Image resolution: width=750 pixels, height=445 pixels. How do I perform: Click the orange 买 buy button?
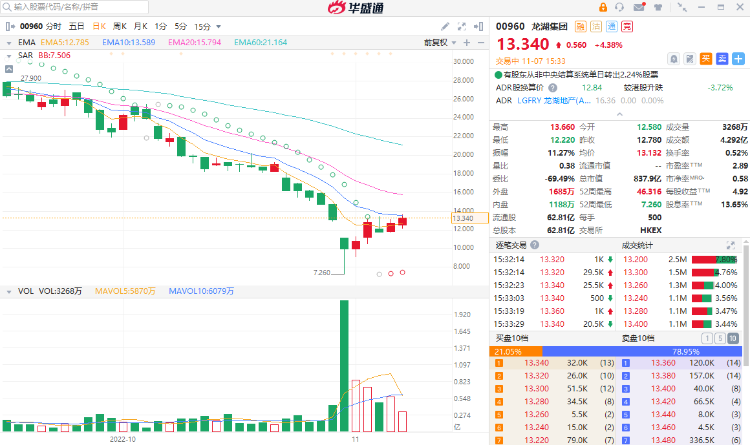pyautogui.click(x=706, y=59)
